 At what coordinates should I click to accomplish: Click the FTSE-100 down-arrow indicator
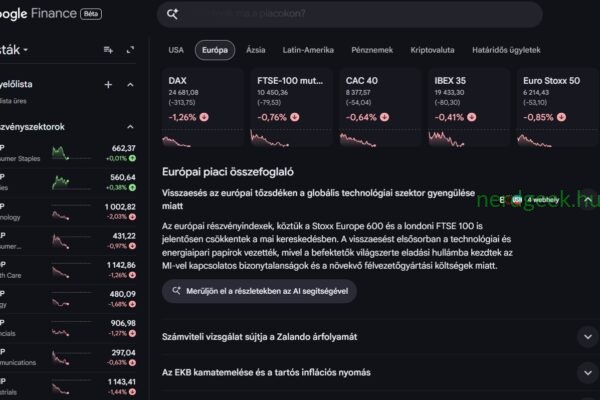click(295, 117)
